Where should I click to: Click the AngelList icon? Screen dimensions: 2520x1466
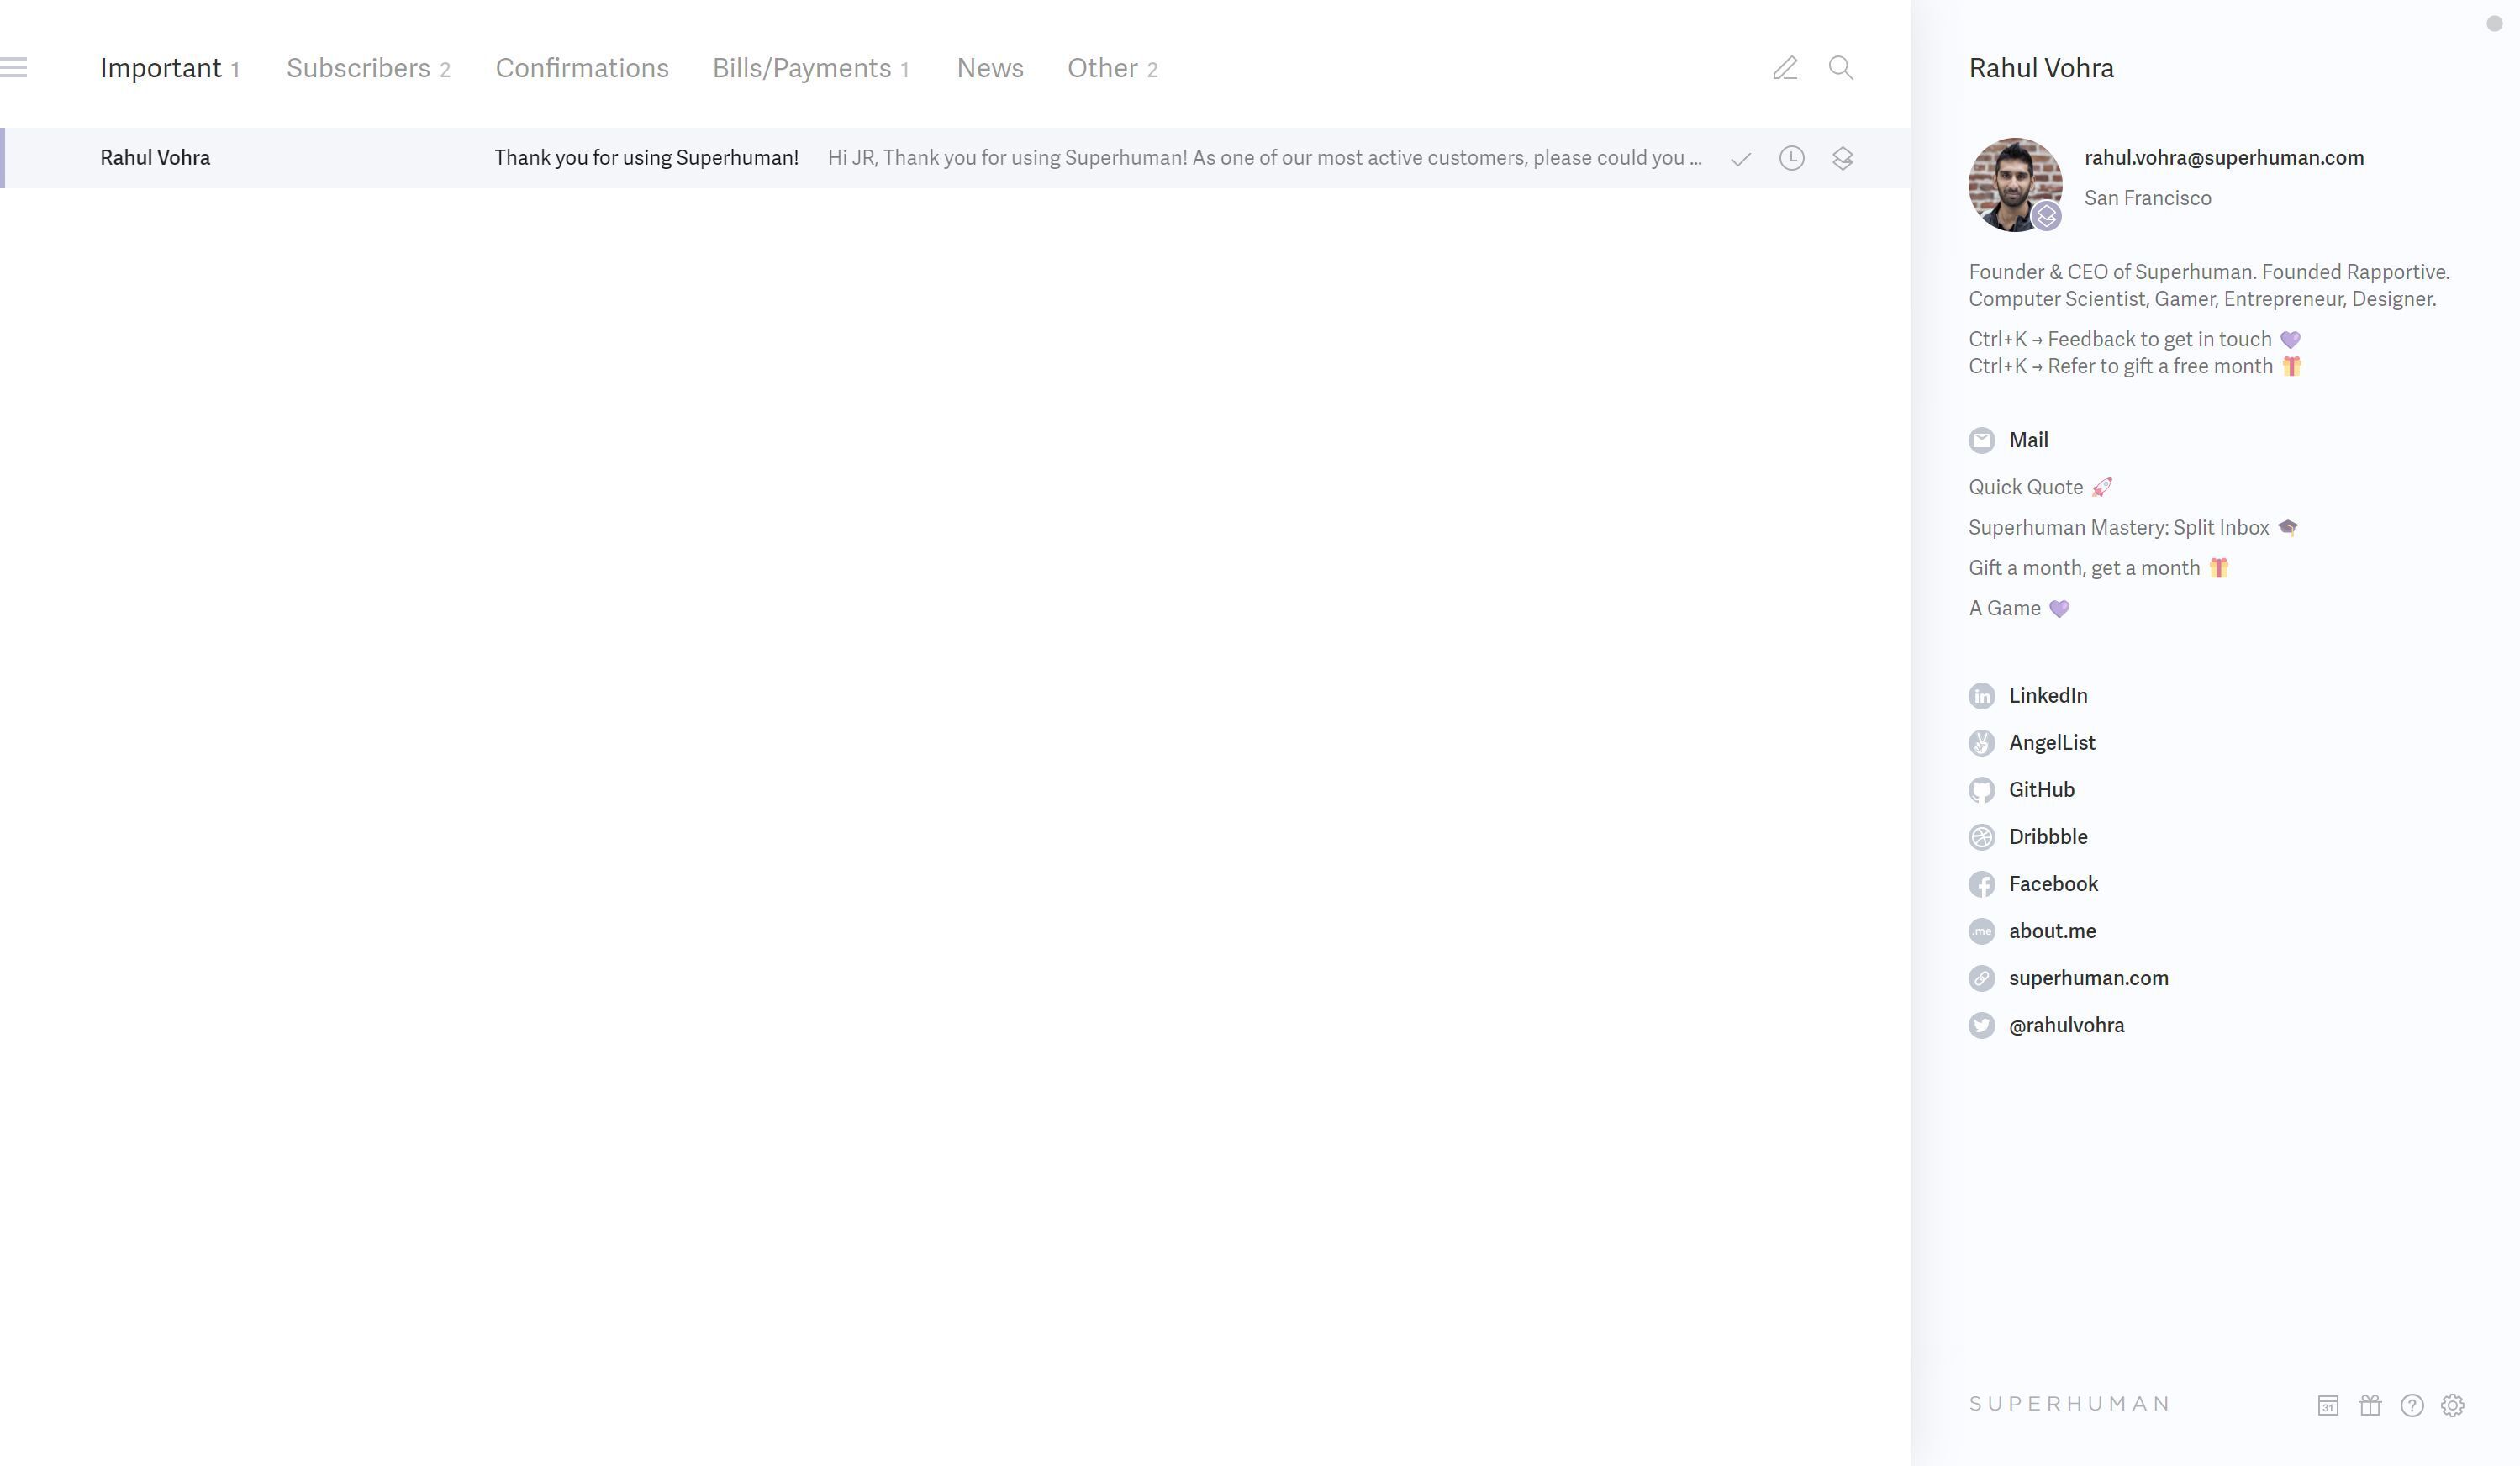point(1981,743)
